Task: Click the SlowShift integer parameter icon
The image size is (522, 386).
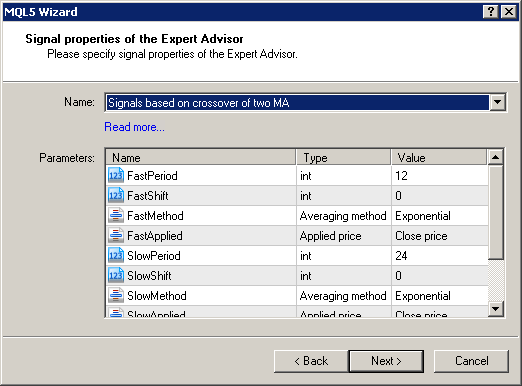Action: coord(116,275)
